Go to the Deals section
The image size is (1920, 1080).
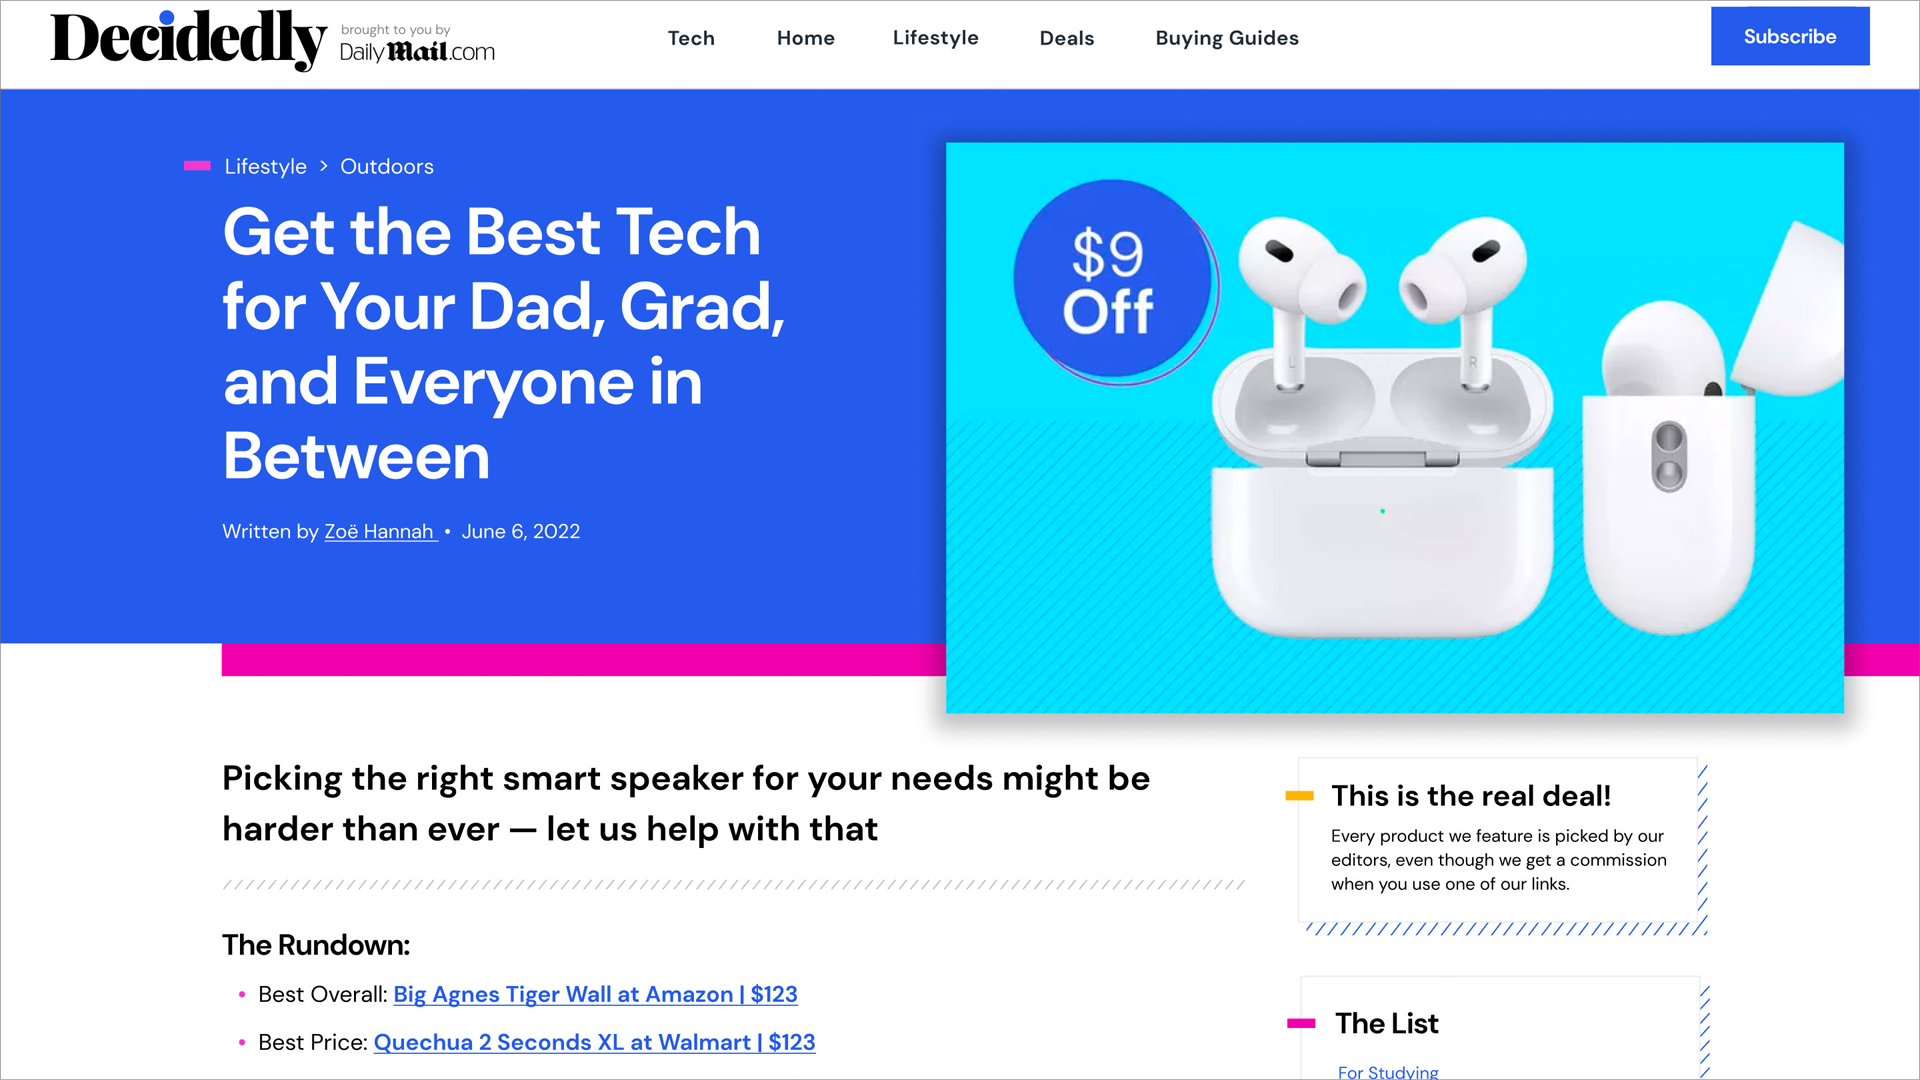(1067, 38)
